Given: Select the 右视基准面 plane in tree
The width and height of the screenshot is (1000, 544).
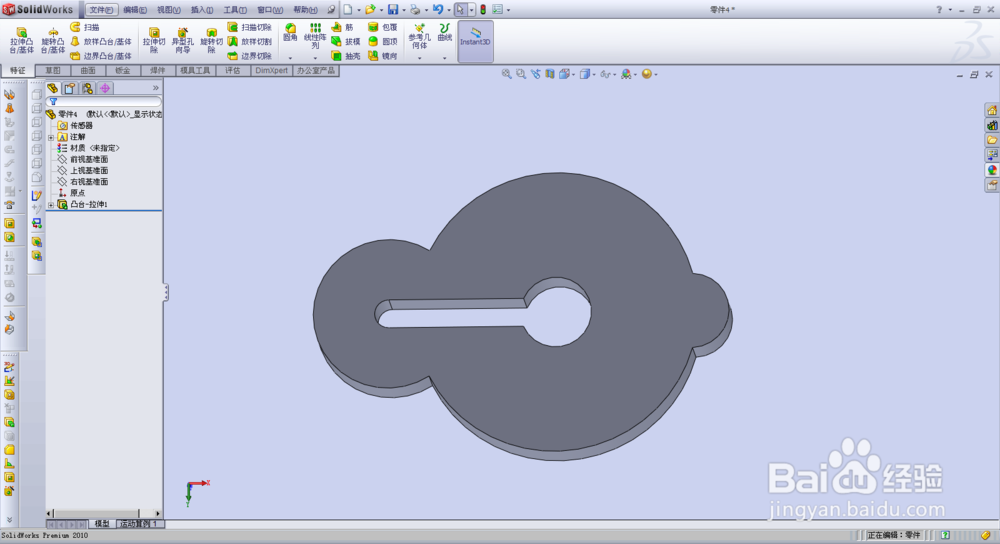Looking at the screenshot, I should pos(82,182).
